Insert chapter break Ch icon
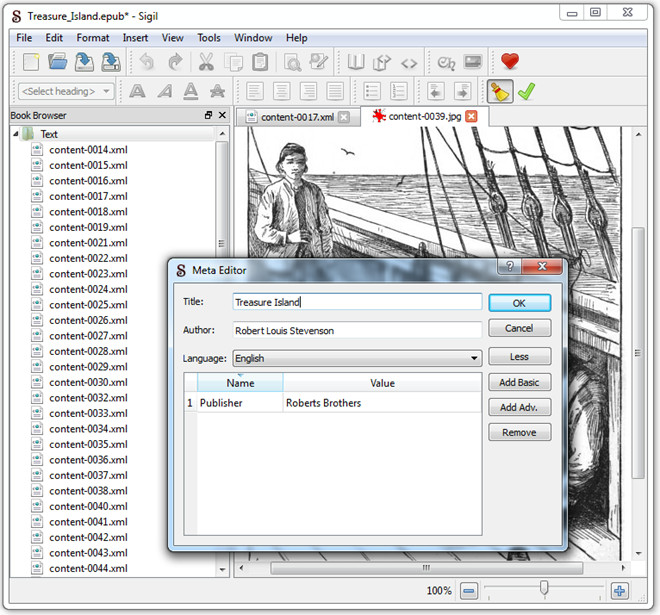The height and width of the screenshot is (615, 660). tap(446, 63)
